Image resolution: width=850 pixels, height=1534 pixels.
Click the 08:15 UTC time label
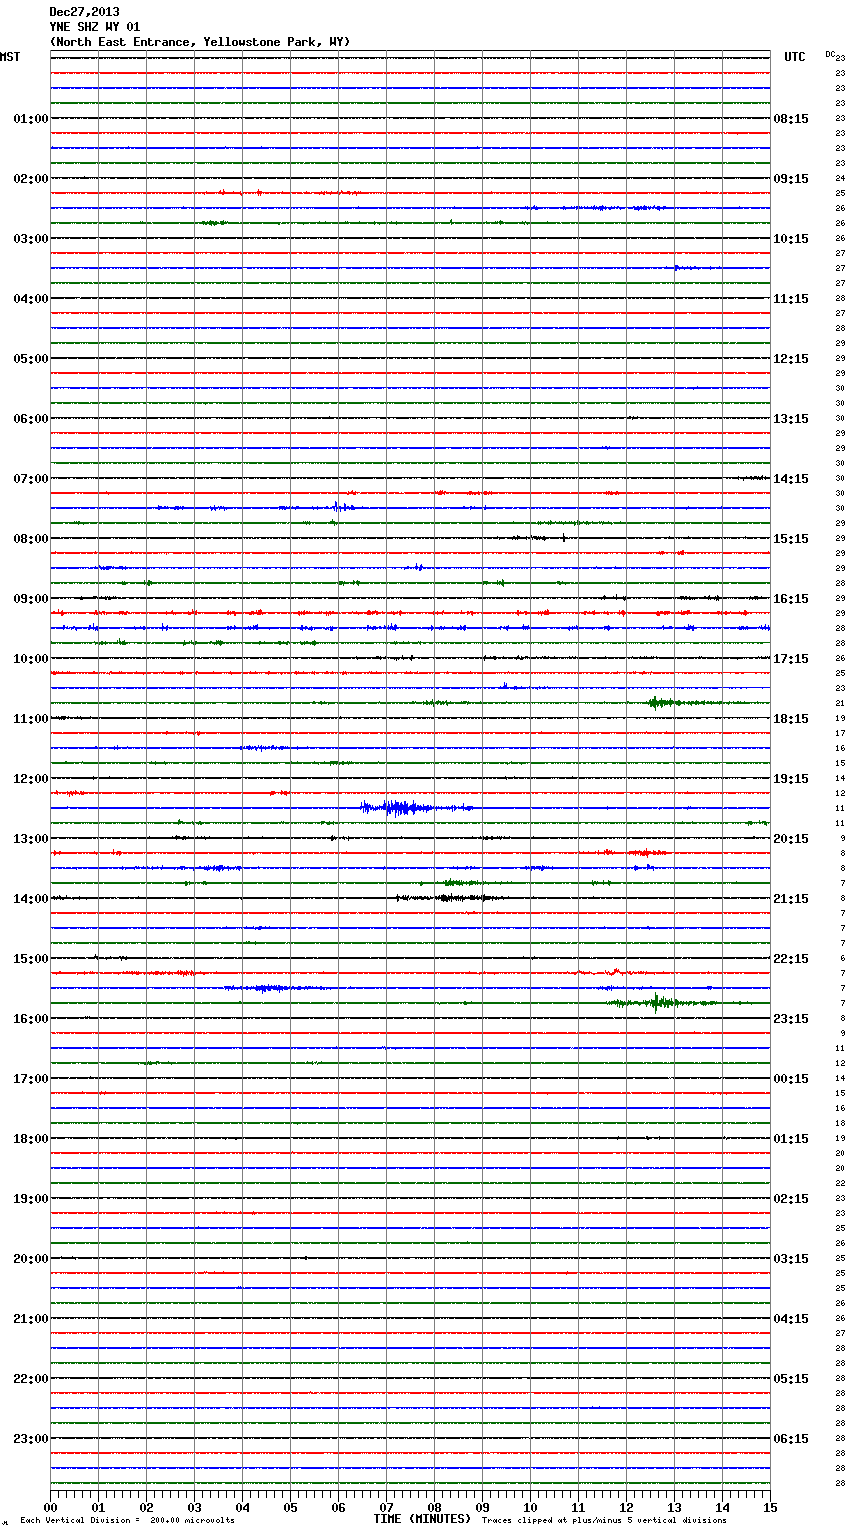[x=791, y=119]
